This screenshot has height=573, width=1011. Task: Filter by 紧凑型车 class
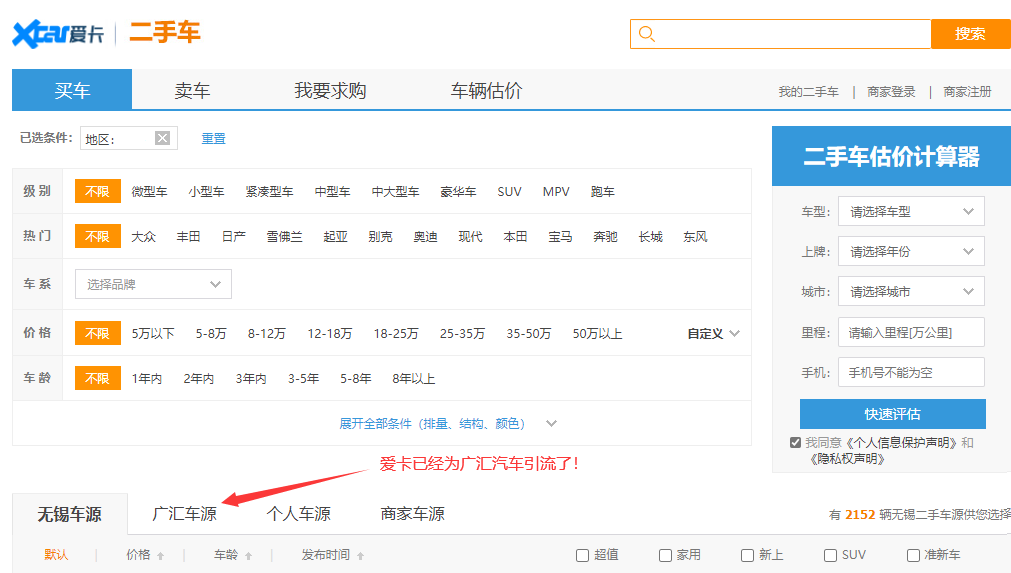click(270, 191)
